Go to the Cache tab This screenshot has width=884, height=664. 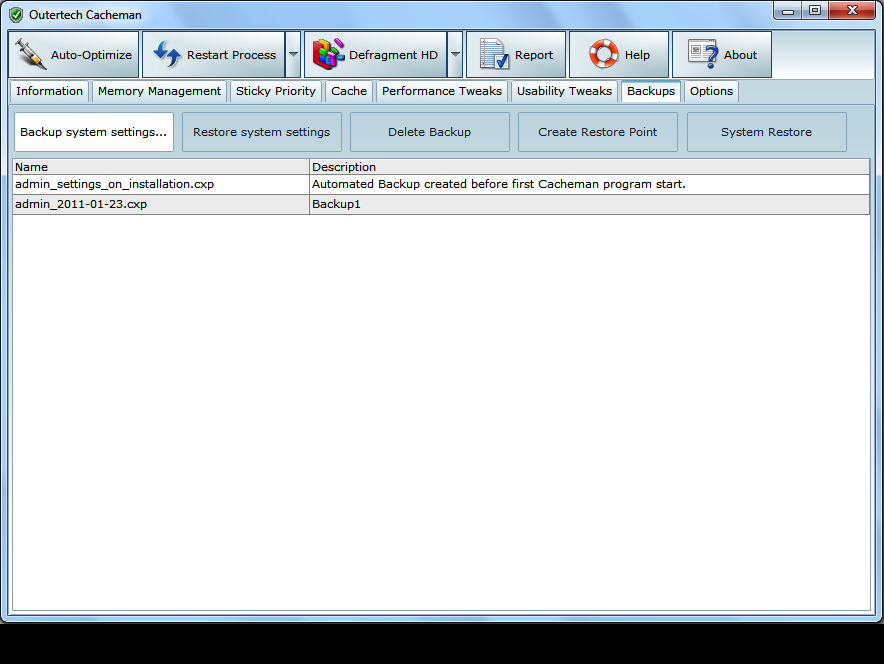coord(349,91)
